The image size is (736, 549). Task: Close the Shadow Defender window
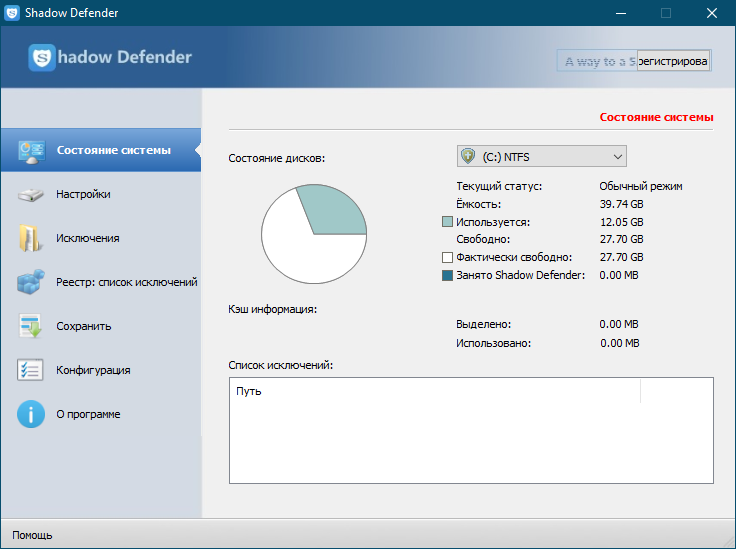[x=712, y=13]
